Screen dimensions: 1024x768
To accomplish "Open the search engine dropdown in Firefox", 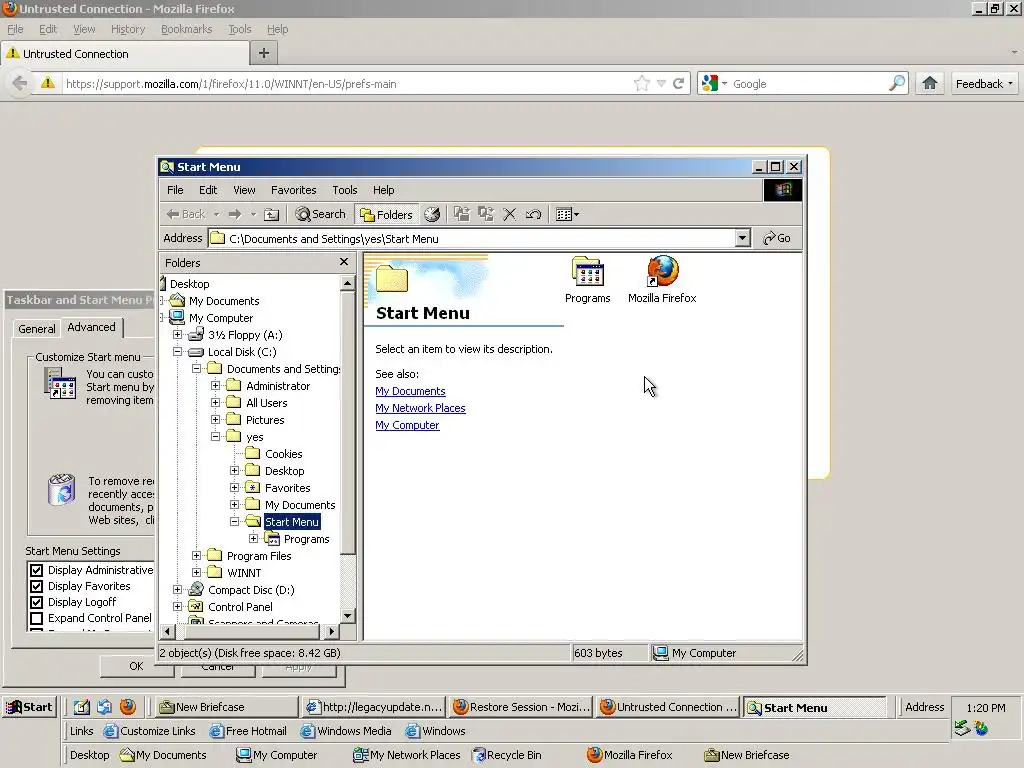I will 714,84.
